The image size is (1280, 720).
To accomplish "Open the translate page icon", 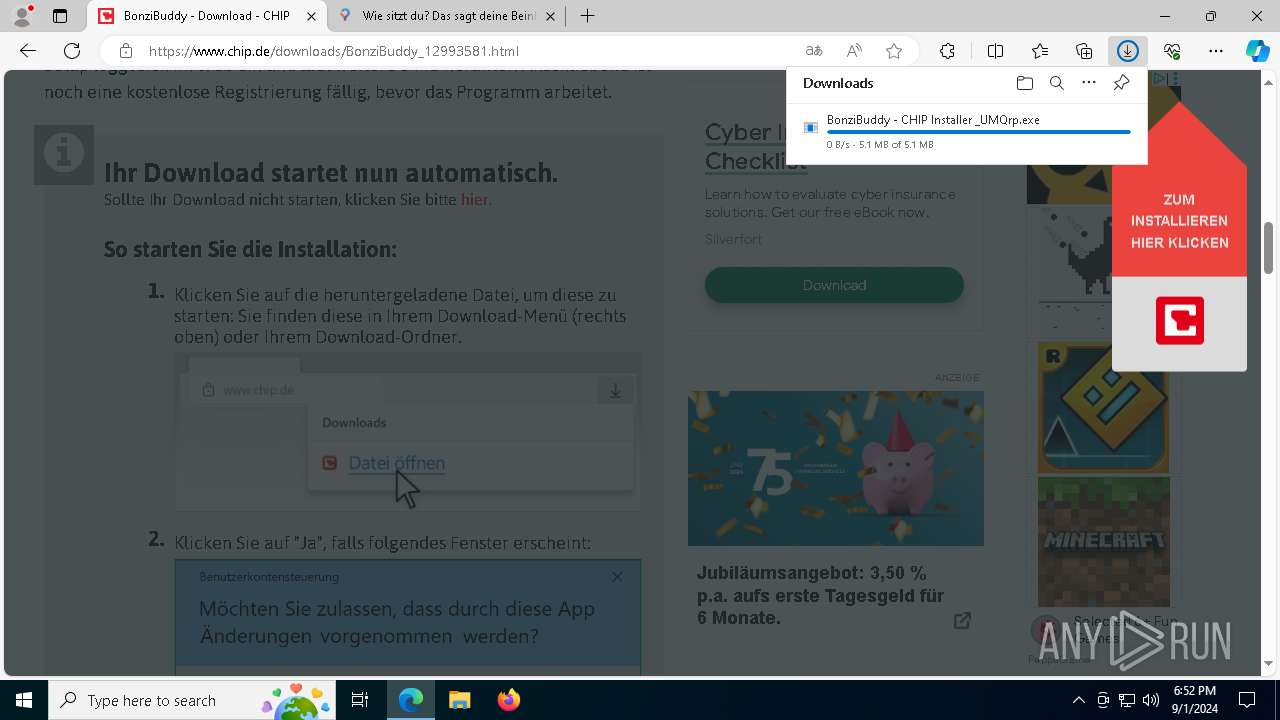I will click(814, 51).
